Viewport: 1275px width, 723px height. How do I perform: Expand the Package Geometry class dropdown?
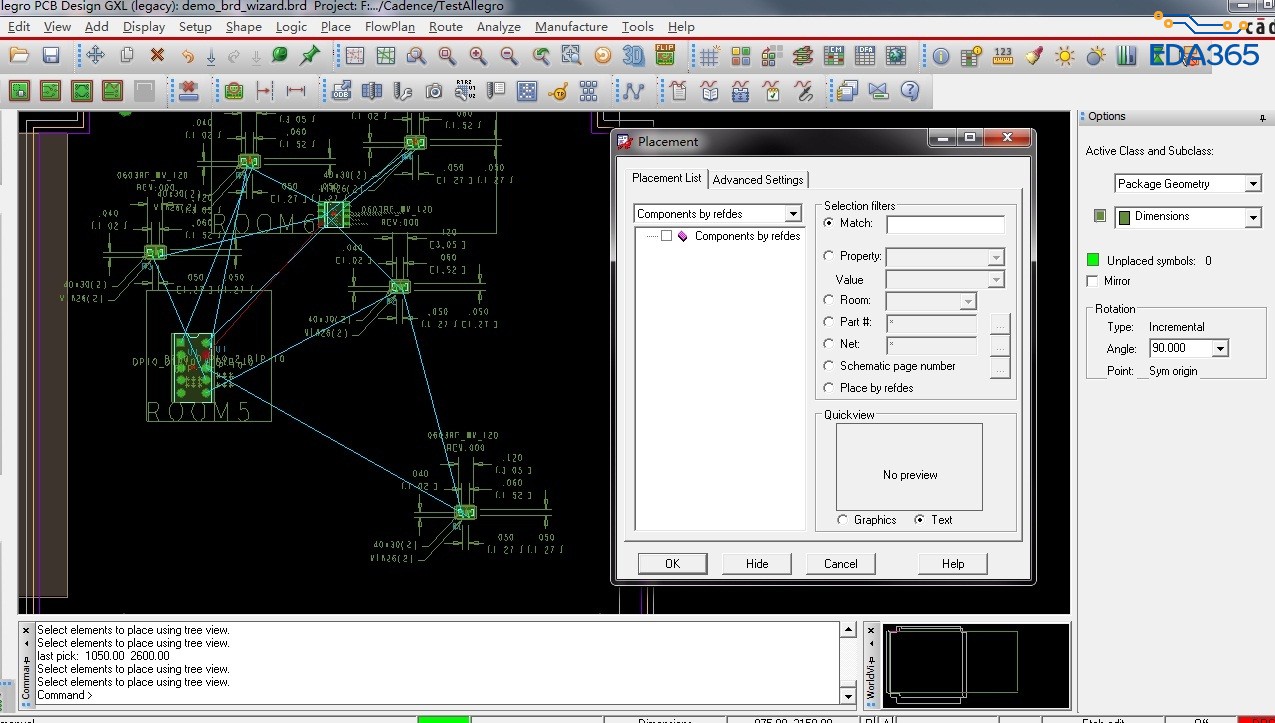(x=1253, y=184)
